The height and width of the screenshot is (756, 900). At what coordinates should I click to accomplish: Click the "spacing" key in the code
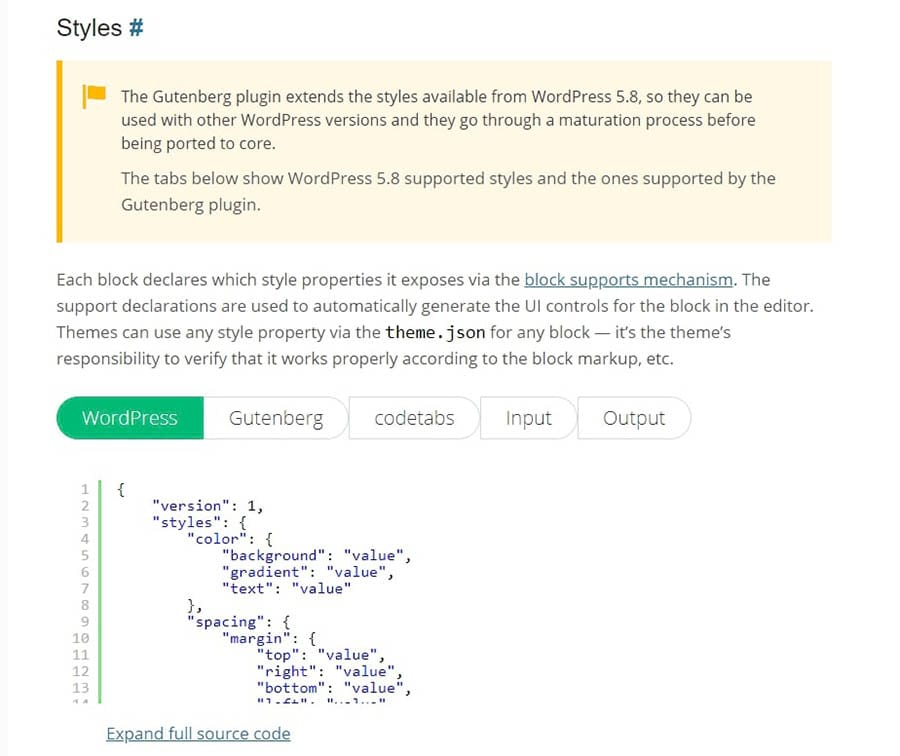coord(220,622)
